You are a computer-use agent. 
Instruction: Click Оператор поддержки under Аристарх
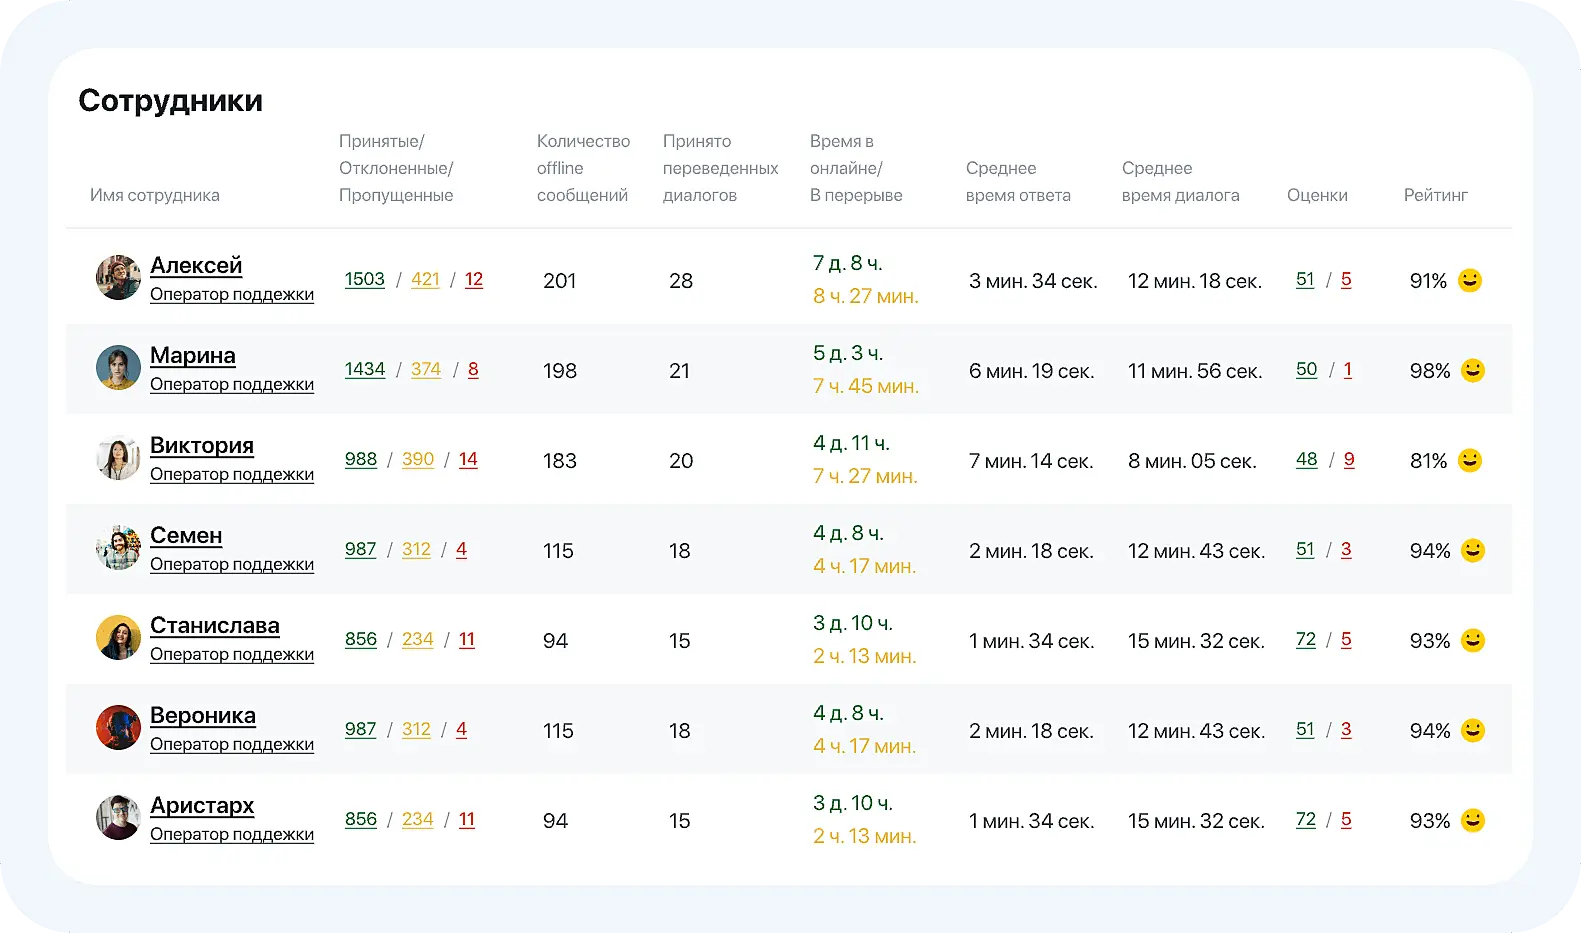(232, 834)
